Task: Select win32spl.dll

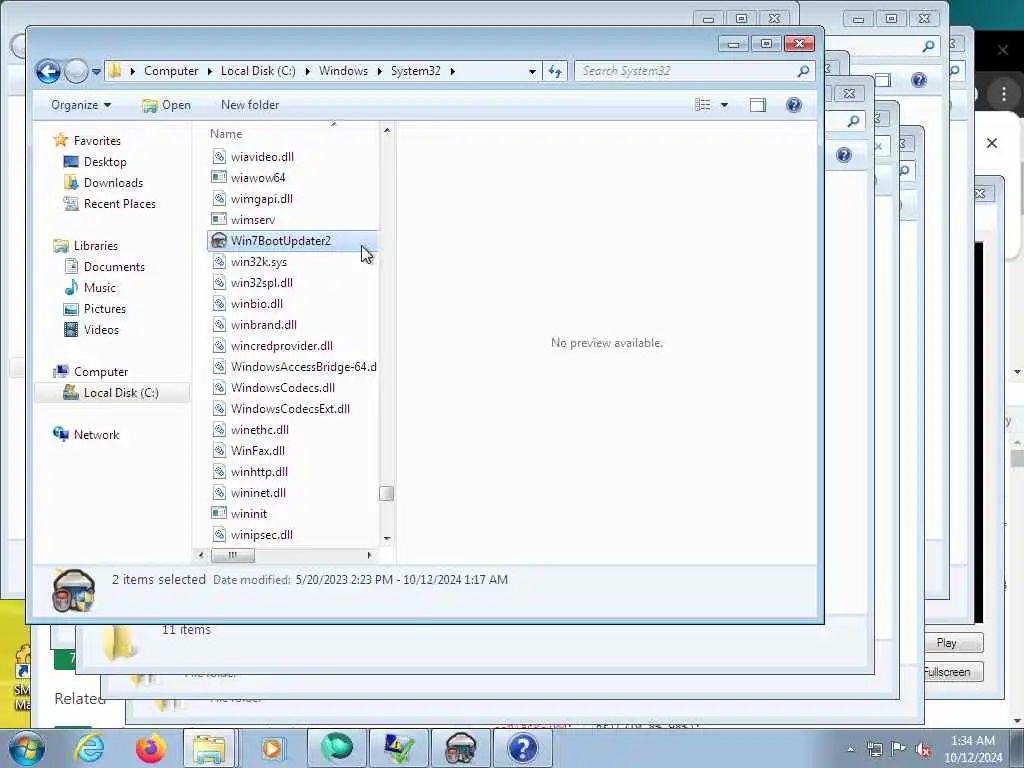Action: coord(261,283)
